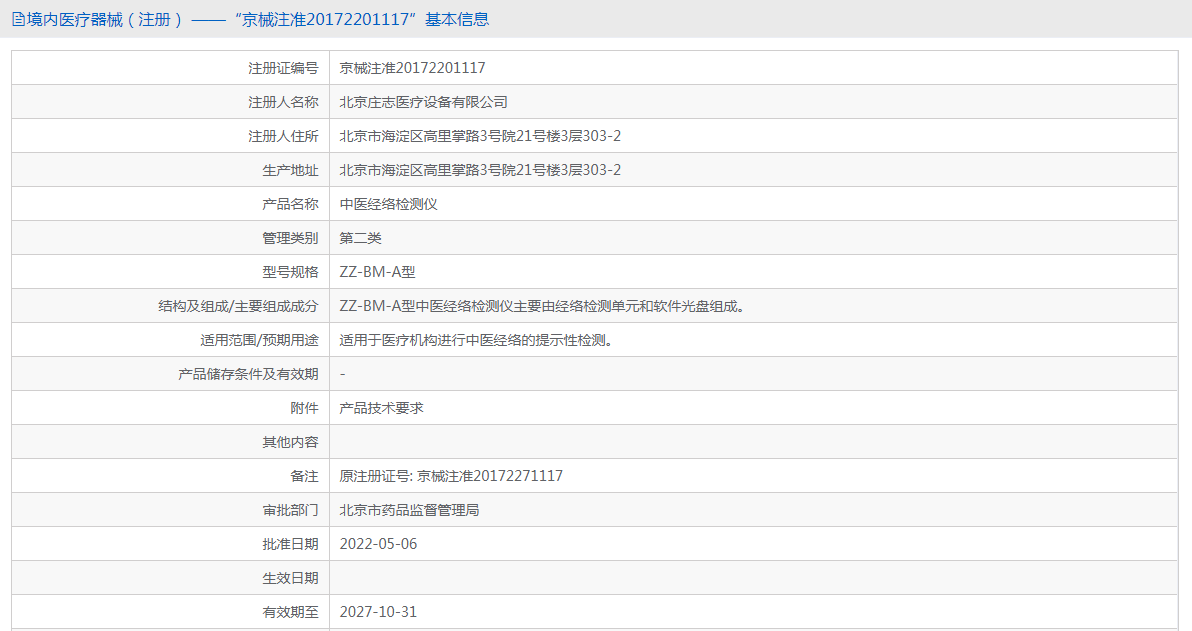Select the product name 中医经络检测仪
Viewport: 1192px width, 631px height.
(x=389, y=204)
